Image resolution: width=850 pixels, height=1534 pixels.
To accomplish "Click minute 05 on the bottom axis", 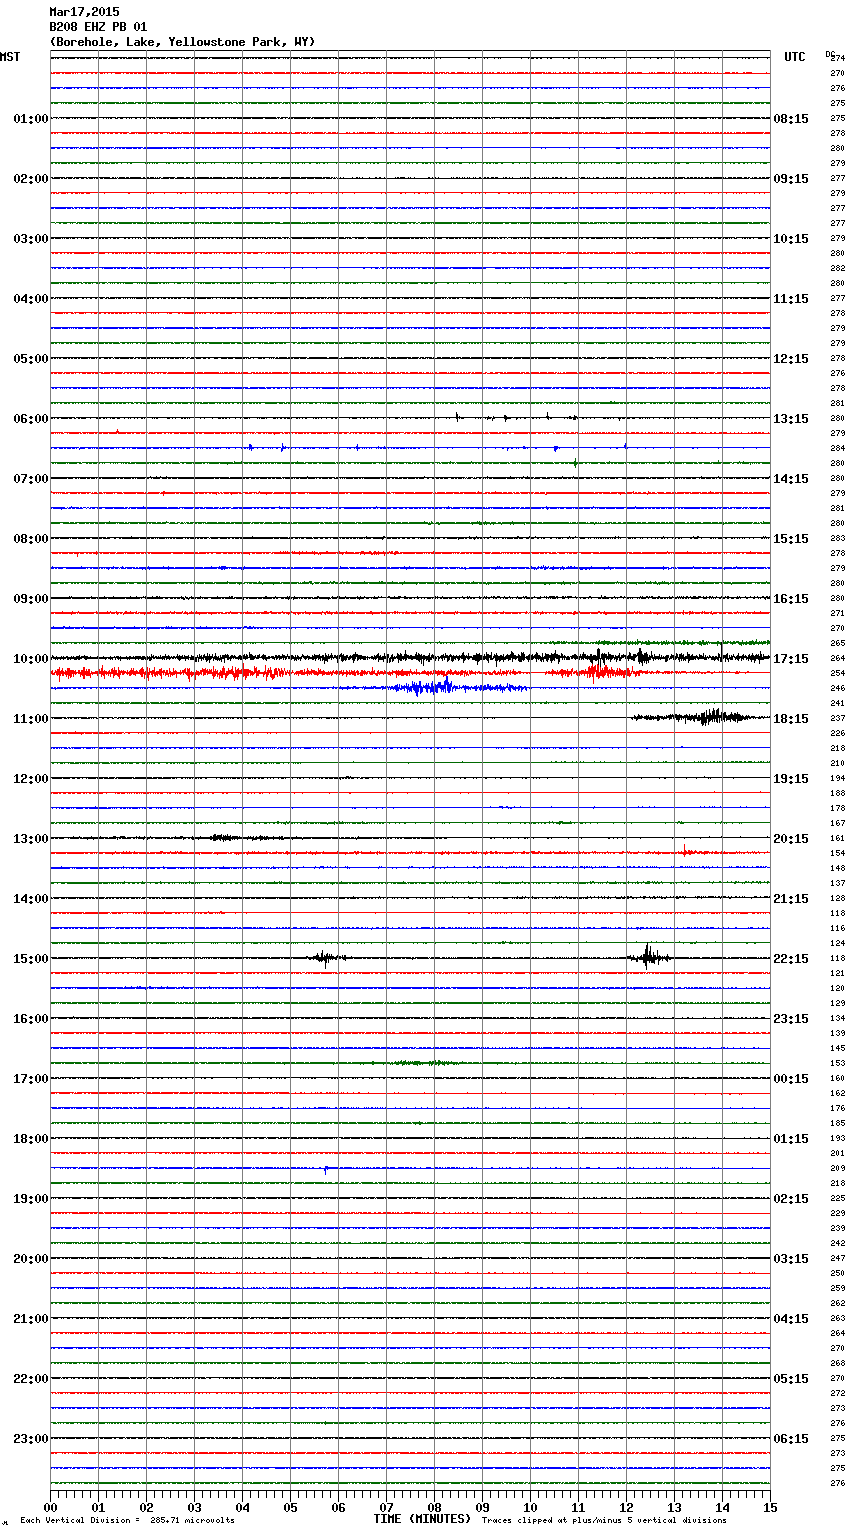I will [x=291, y=1506].
